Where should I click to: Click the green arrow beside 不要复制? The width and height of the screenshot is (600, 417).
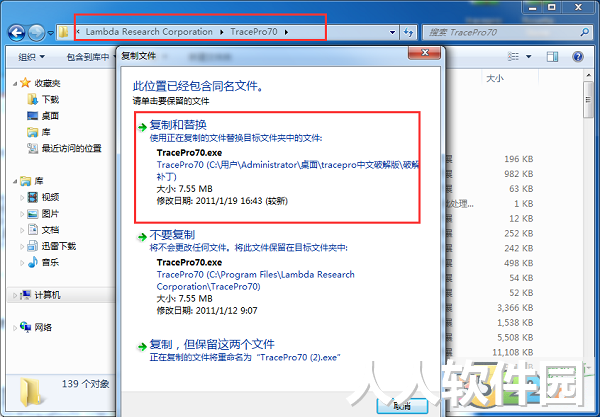click(142, 237)
